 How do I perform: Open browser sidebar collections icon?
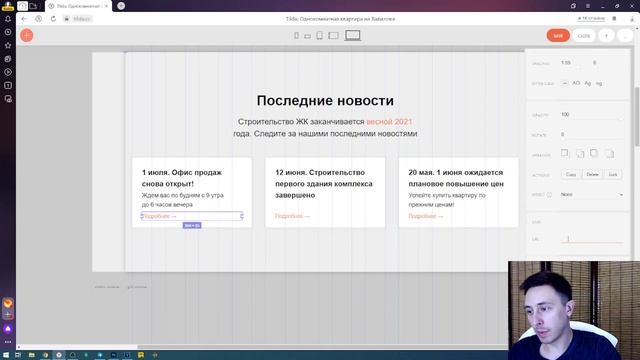tap(8, 59)
